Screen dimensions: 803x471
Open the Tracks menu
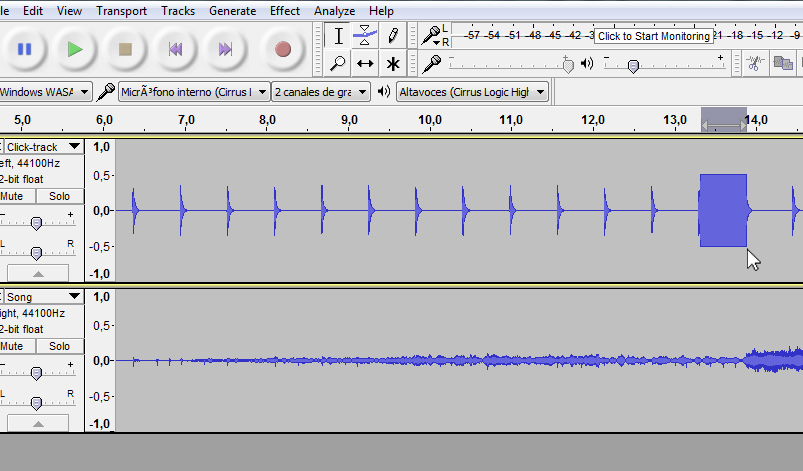click(178, 11)
